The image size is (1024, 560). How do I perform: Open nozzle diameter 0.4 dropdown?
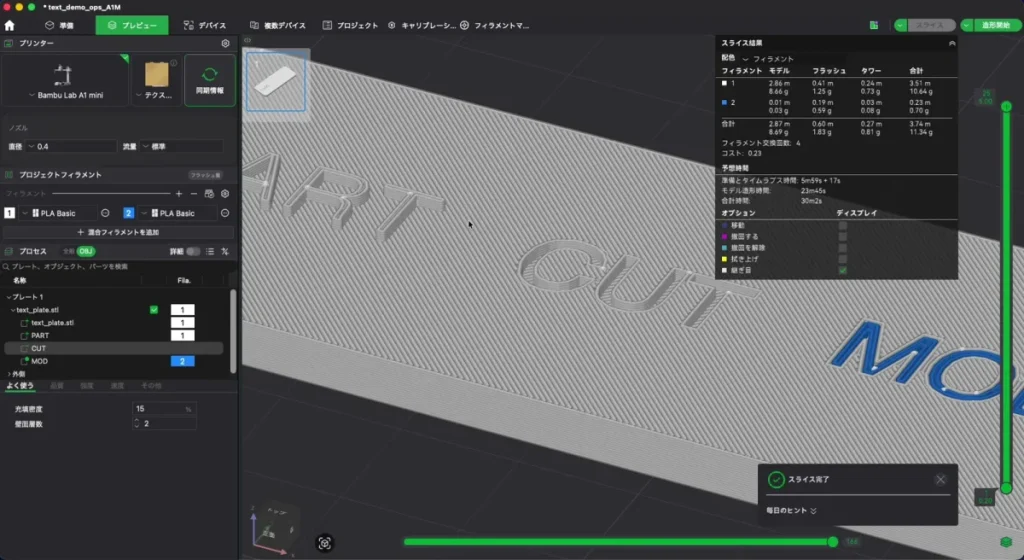coord(71,146)
